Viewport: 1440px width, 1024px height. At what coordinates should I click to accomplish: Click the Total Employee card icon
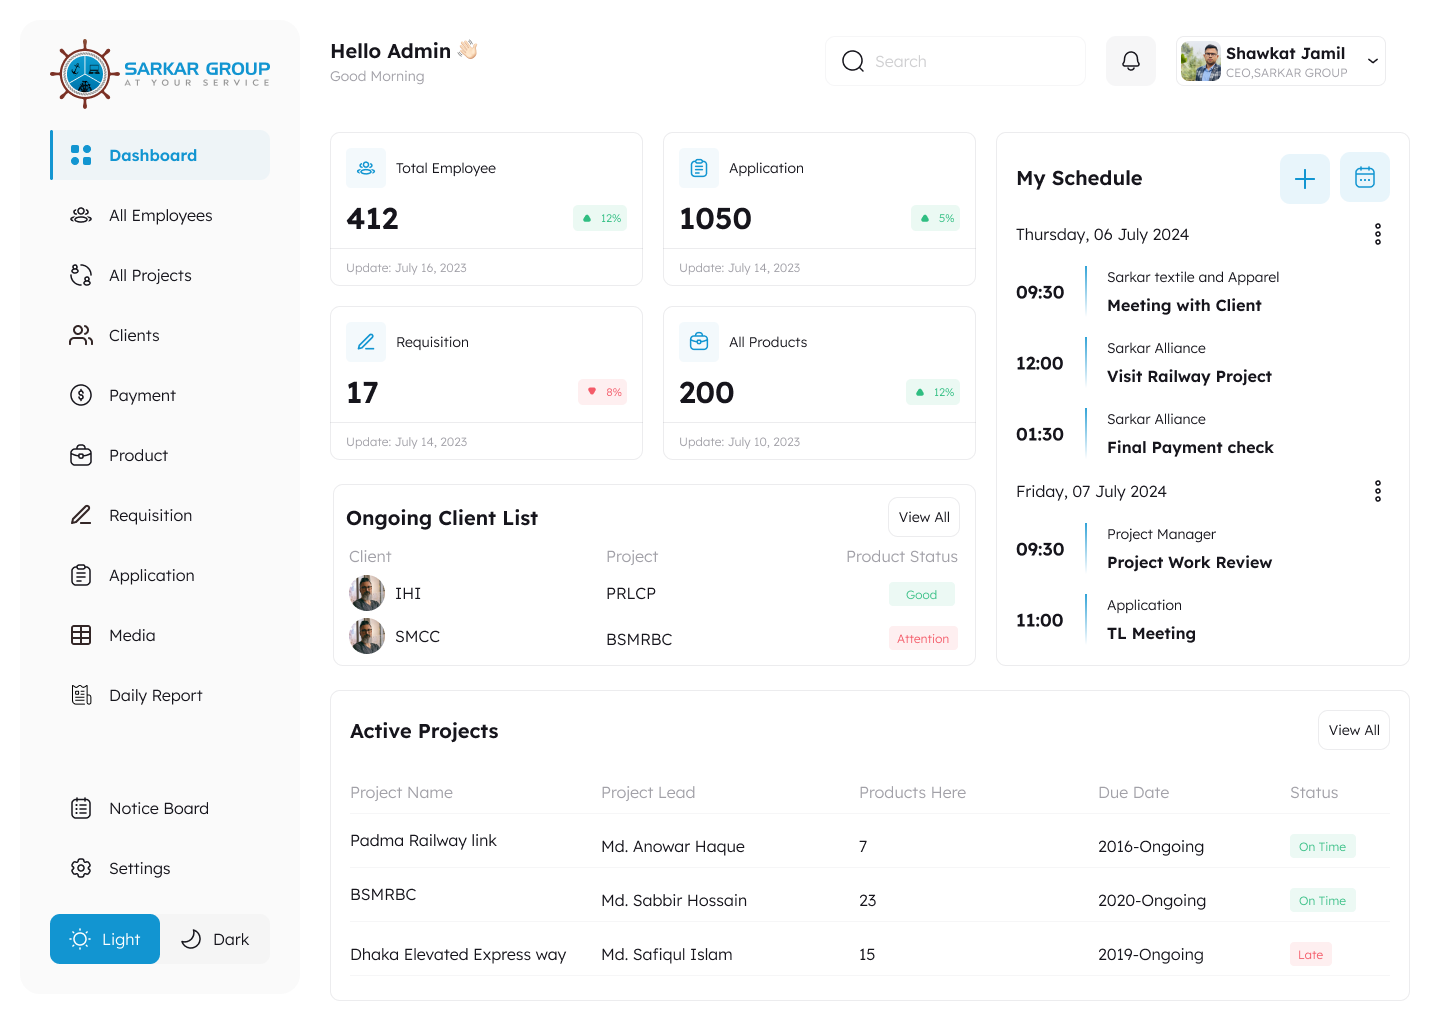(x=366, y=168)
